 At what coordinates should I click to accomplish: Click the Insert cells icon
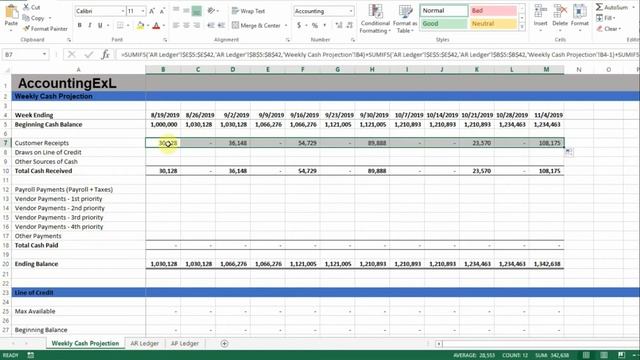[540, 11]
